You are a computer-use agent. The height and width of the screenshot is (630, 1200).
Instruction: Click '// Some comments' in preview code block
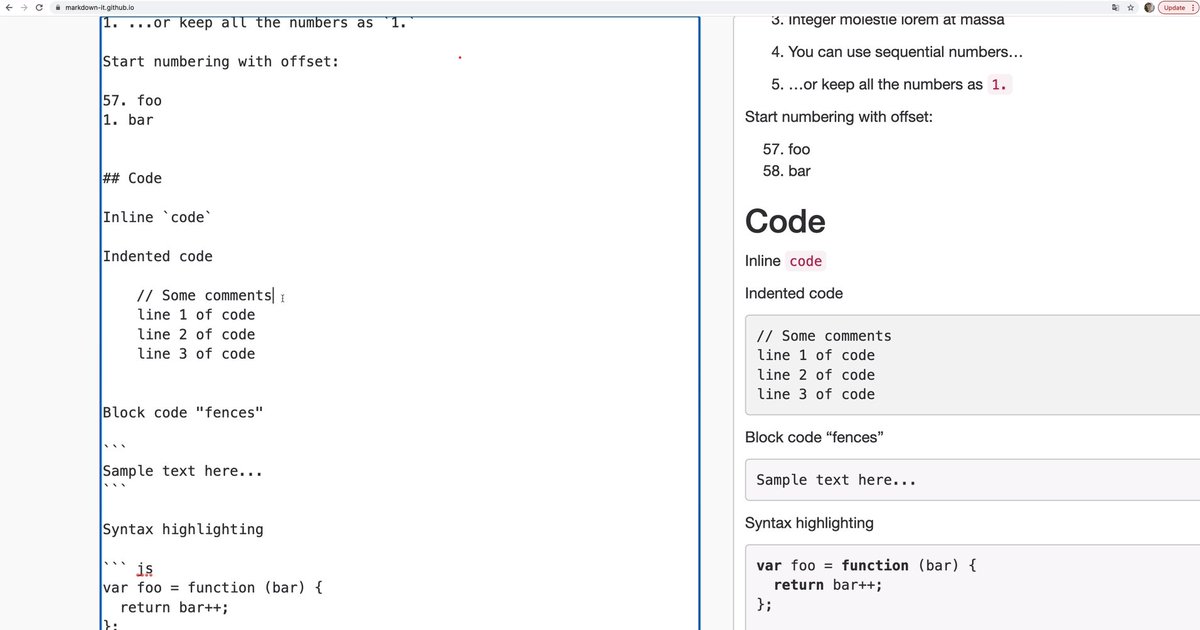tap(824, 336)
